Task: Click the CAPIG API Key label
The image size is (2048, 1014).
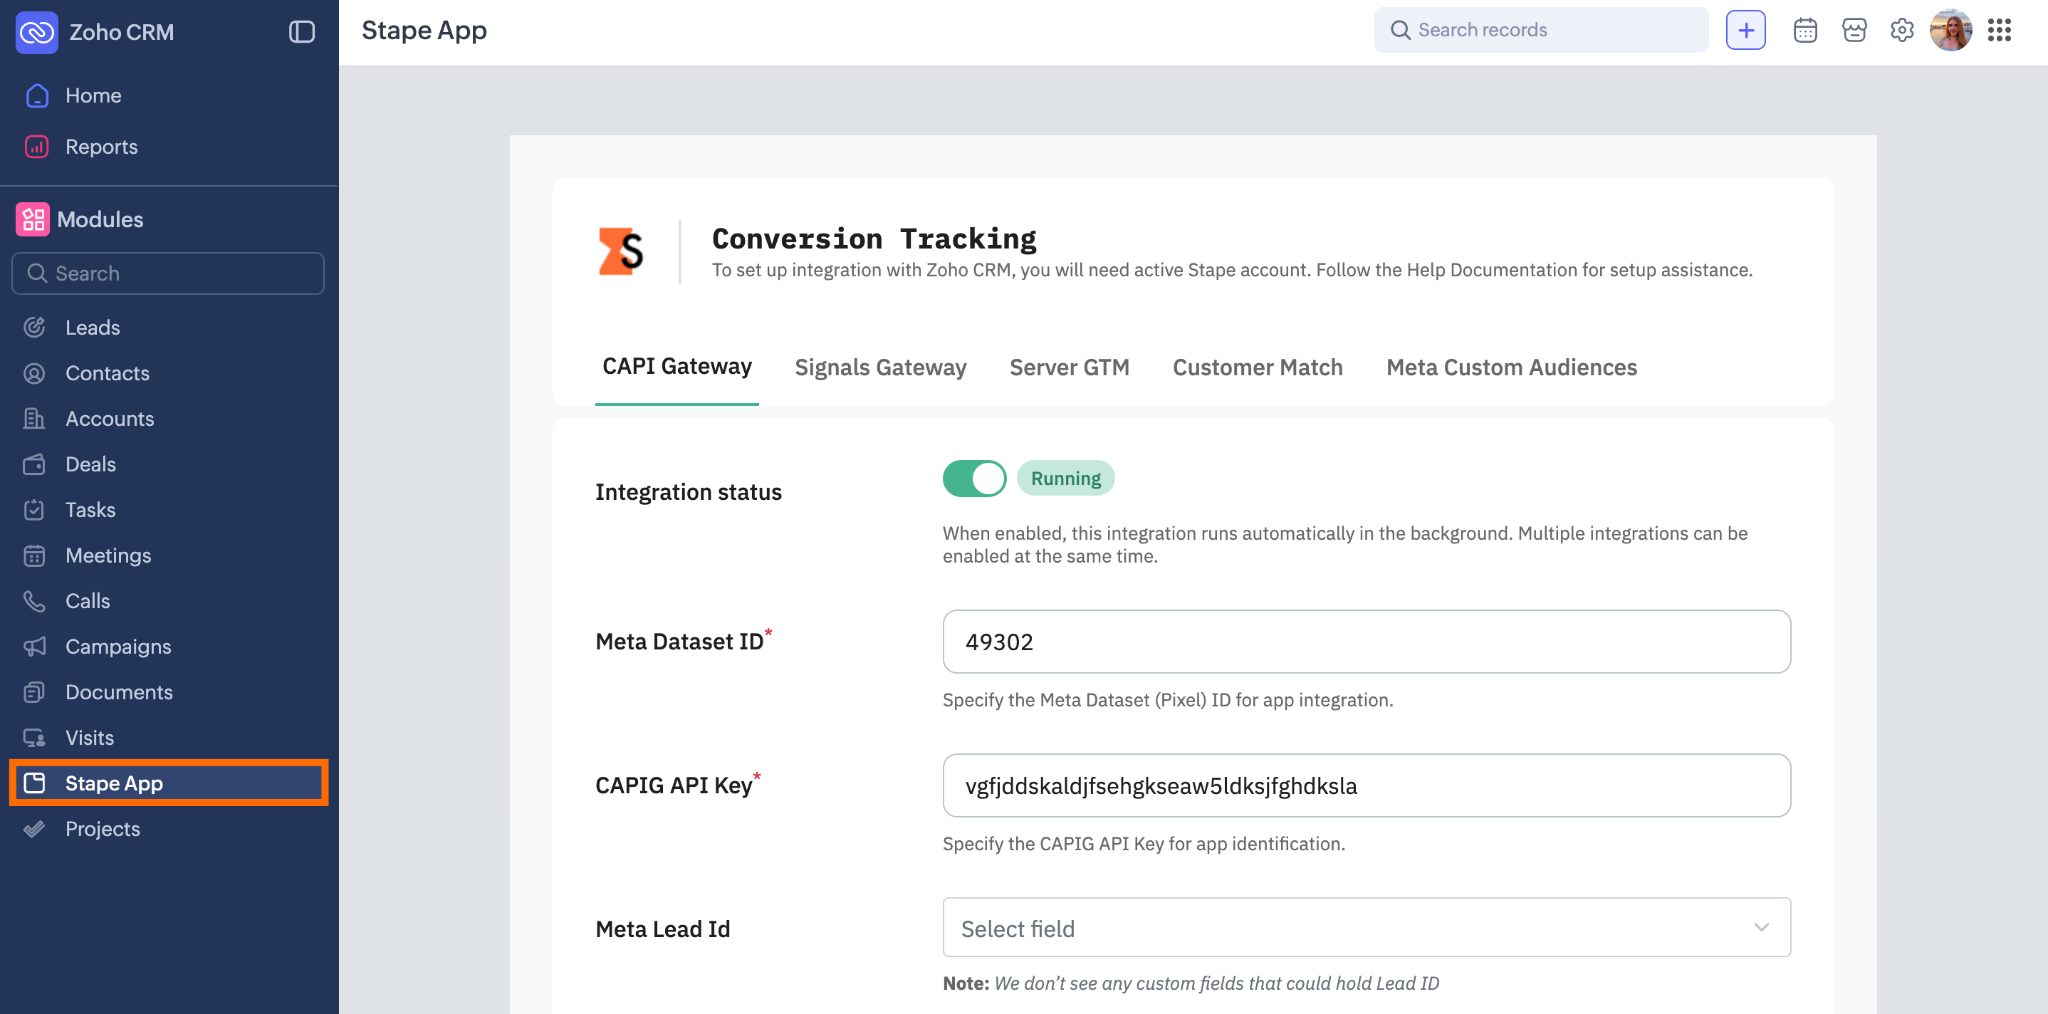Action: click(674, 786)
